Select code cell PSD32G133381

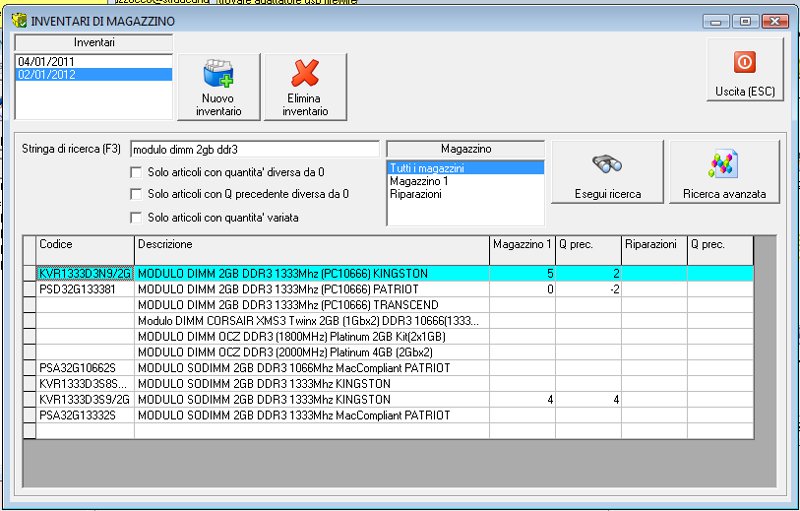coord(85,289)
